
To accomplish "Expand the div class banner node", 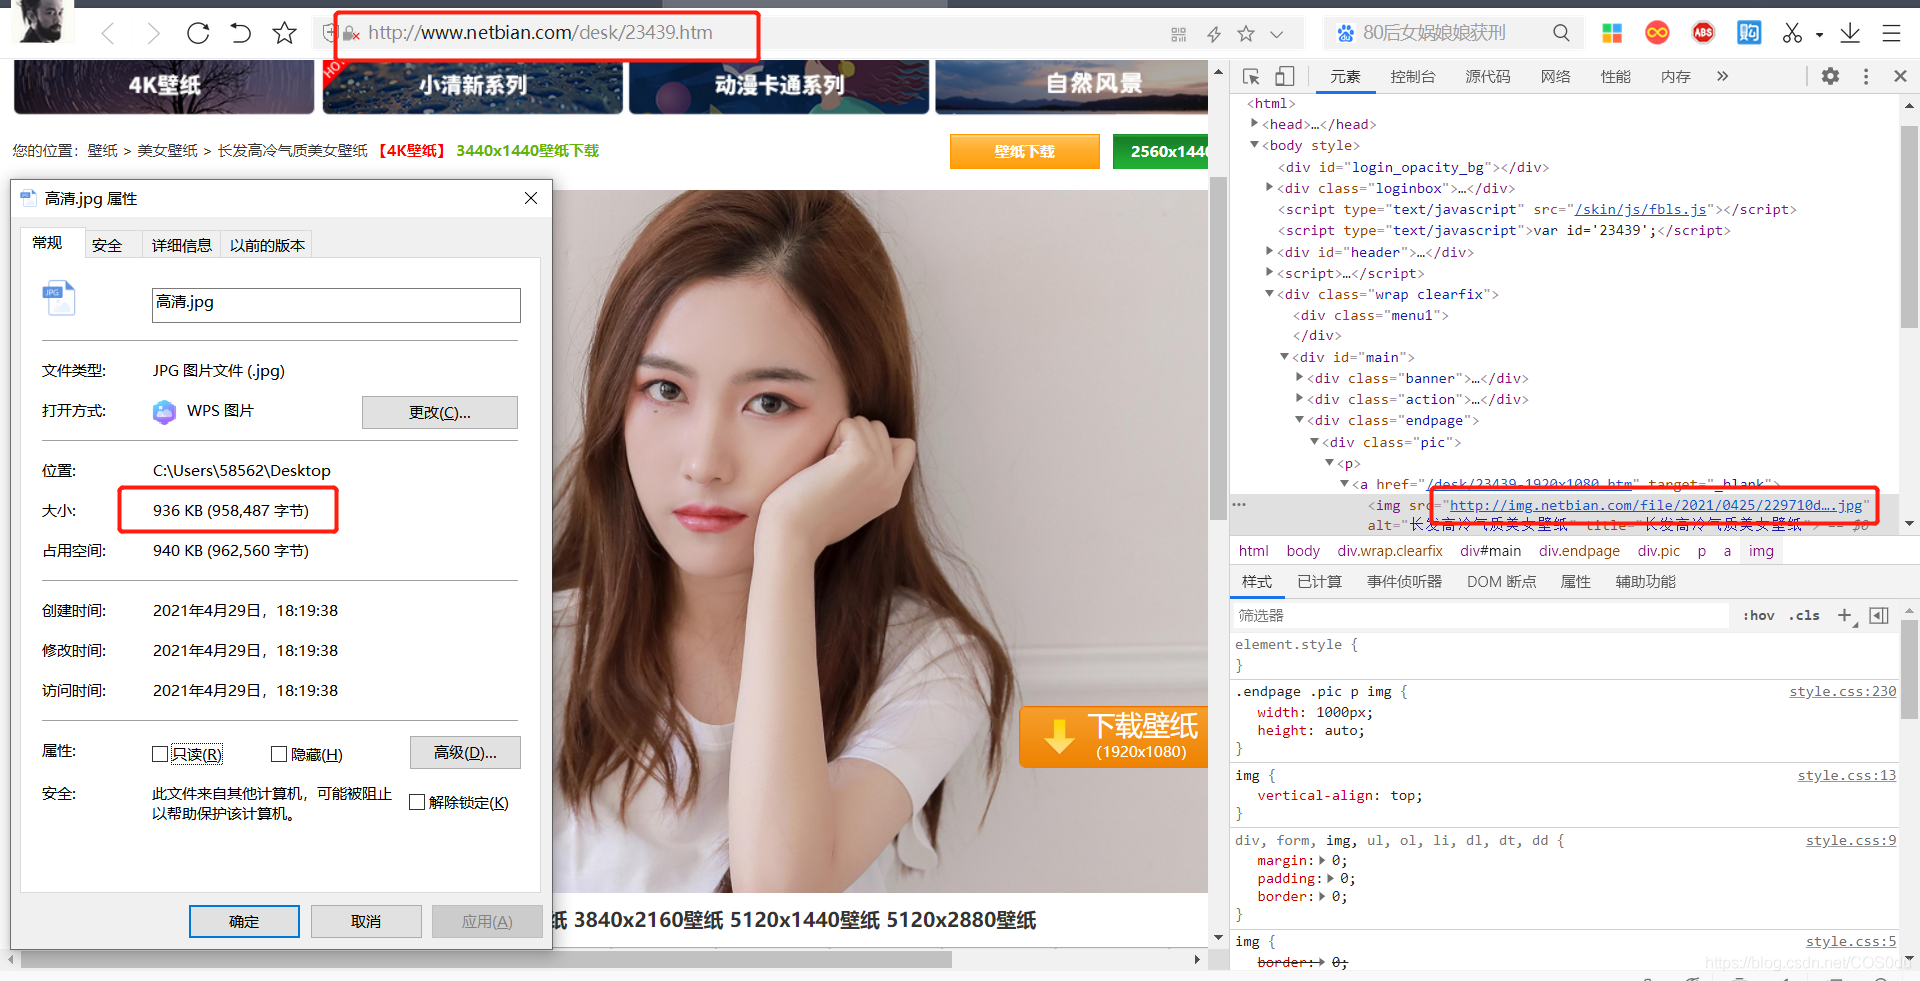I will pyautogui.click(x=1300, y=377).
